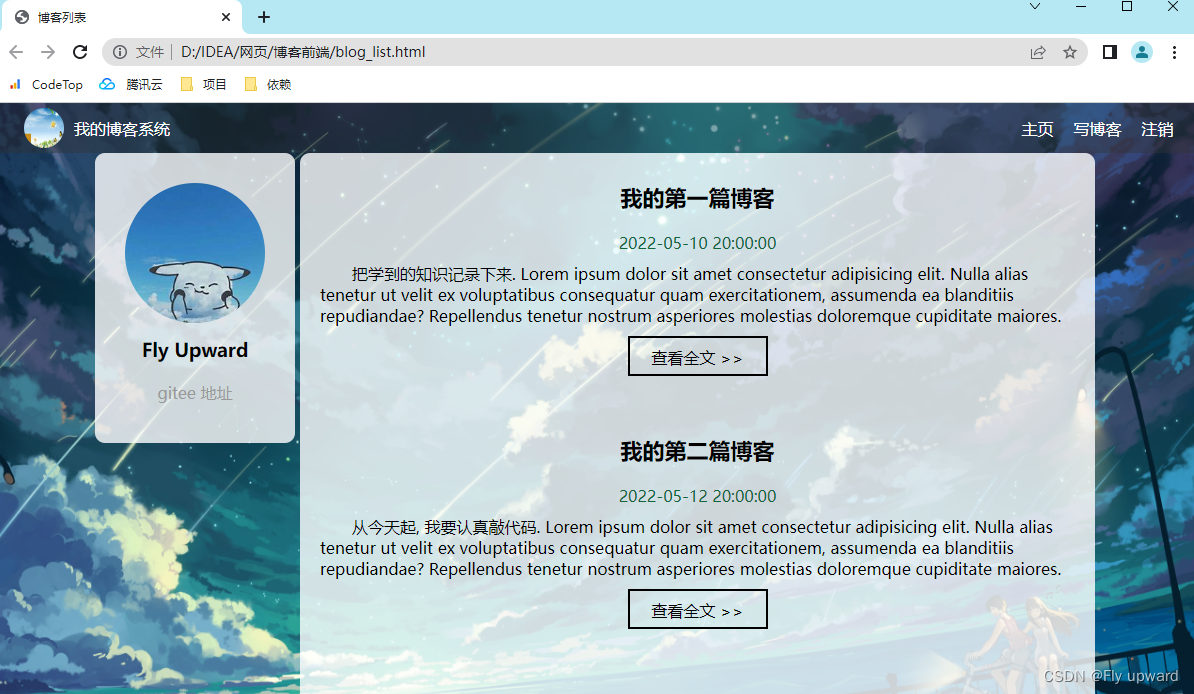1194x694 pixels.
Task: View full text of the first blog
Action: 697,357
